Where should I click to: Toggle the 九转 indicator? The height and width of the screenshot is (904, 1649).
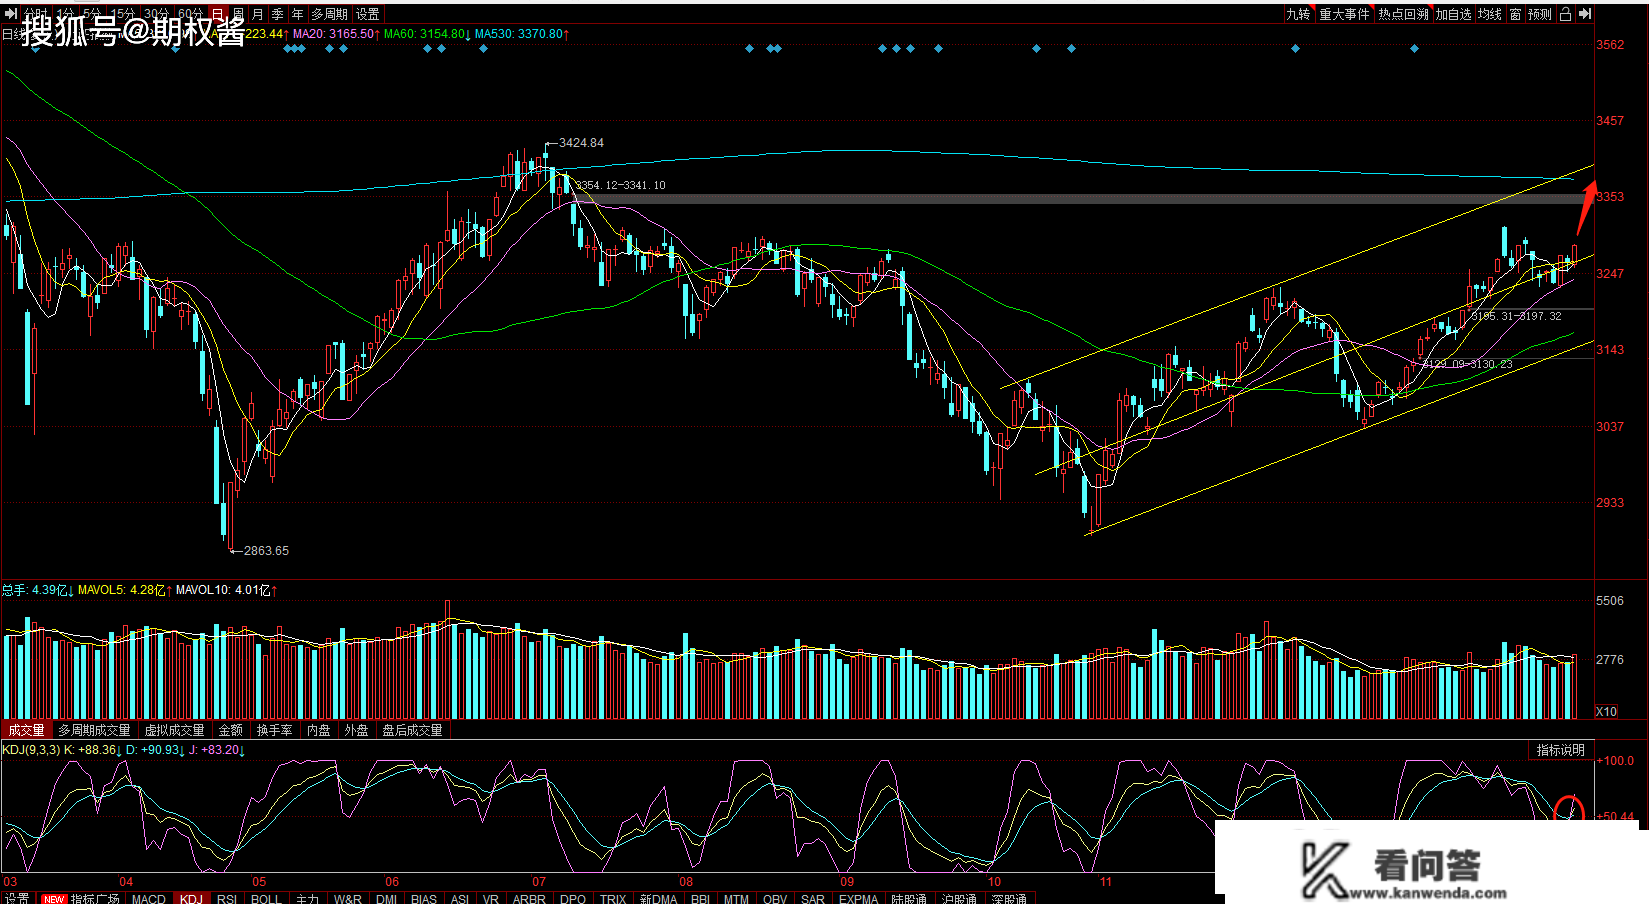click(1298, 14)
